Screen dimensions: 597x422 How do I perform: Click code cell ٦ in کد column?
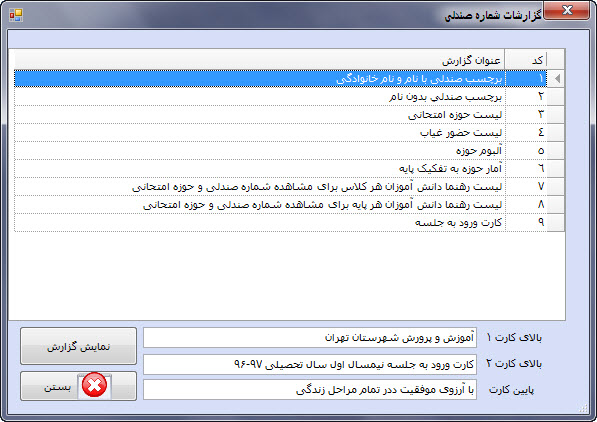pyautogui.click(x=526, y=168)
